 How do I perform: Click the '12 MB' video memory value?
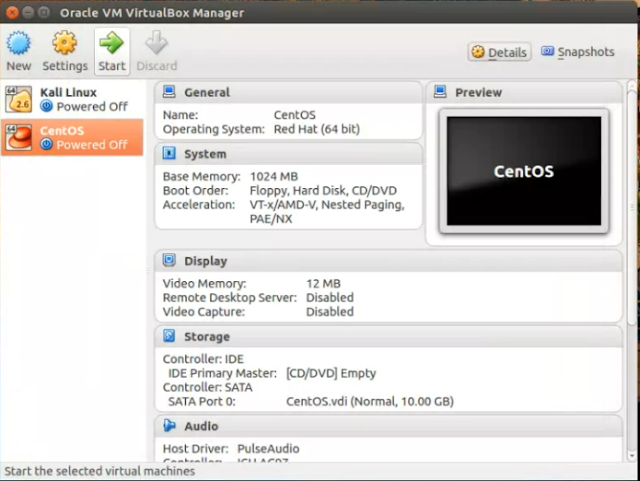click(323, 283)
